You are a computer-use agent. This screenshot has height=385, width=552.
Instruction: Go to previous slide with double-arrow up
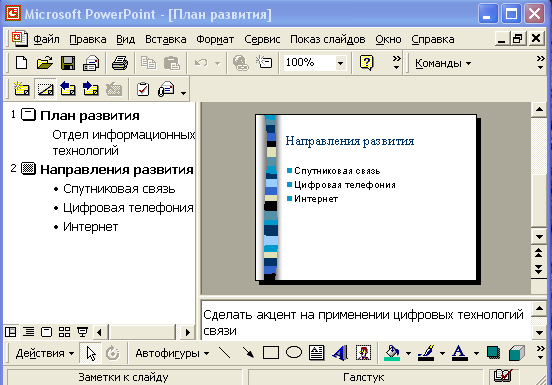click(x=539, y=252)
